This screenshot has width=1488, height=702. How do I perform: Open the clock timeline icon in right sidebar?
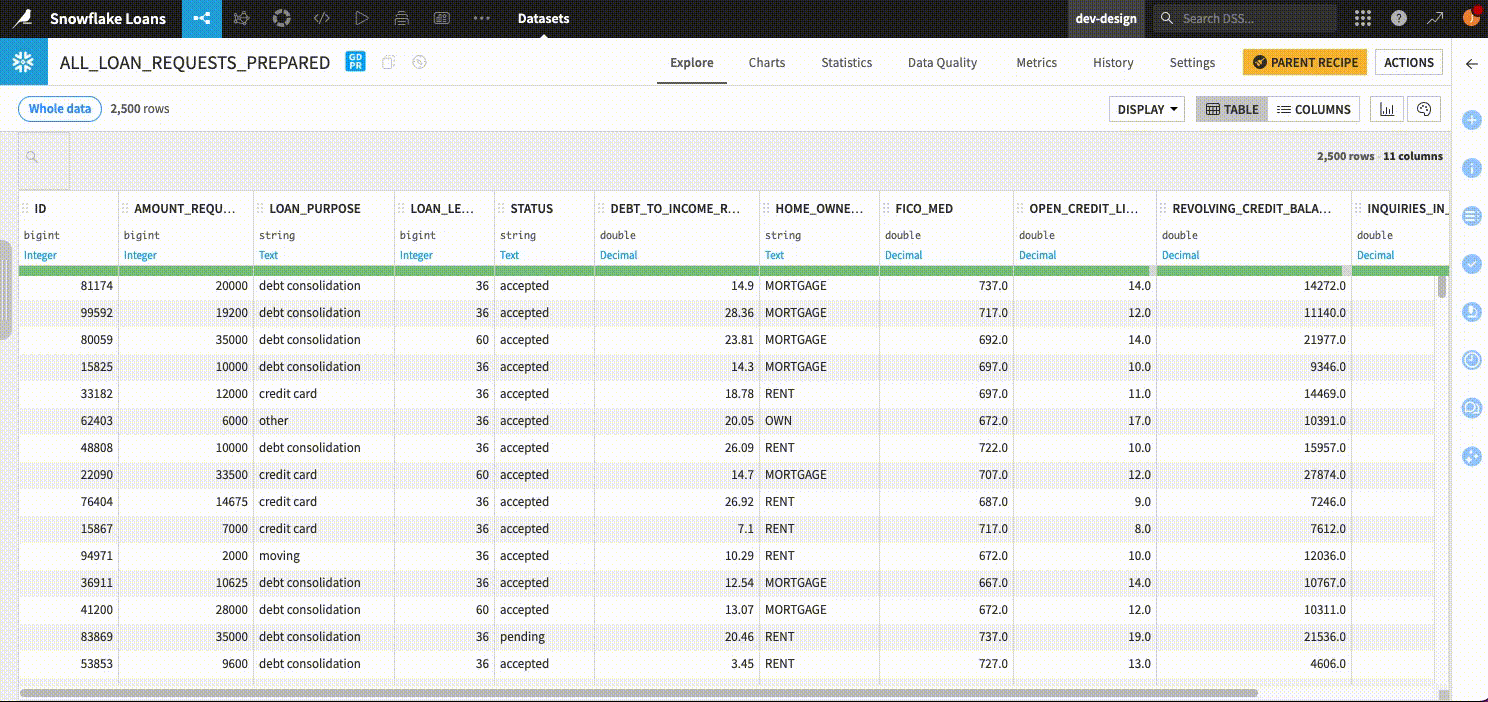pos(1471,360)
